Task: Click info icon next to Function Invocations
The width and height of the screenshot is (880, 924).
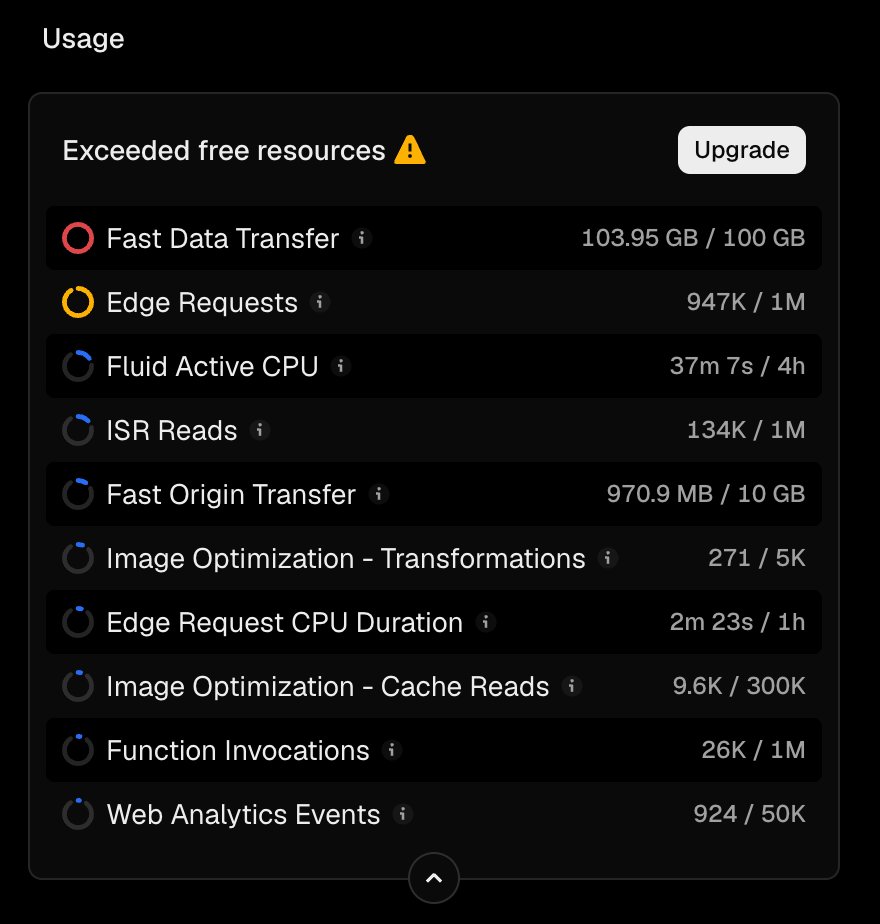Action: 391,750
